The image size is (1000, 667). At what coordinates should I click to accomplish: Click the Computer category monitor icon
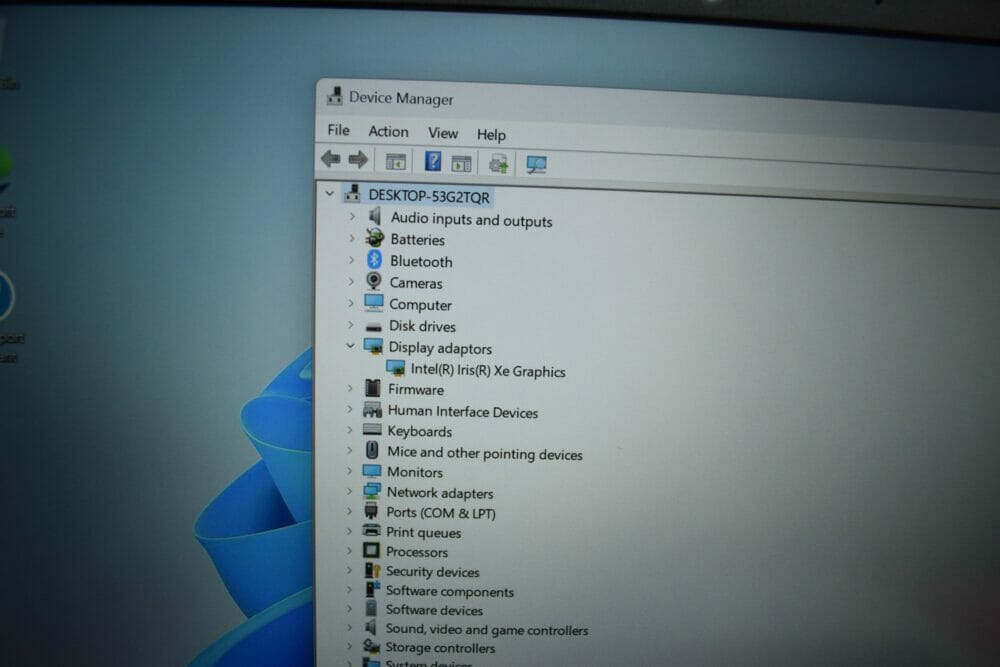(x=374, y=302)
